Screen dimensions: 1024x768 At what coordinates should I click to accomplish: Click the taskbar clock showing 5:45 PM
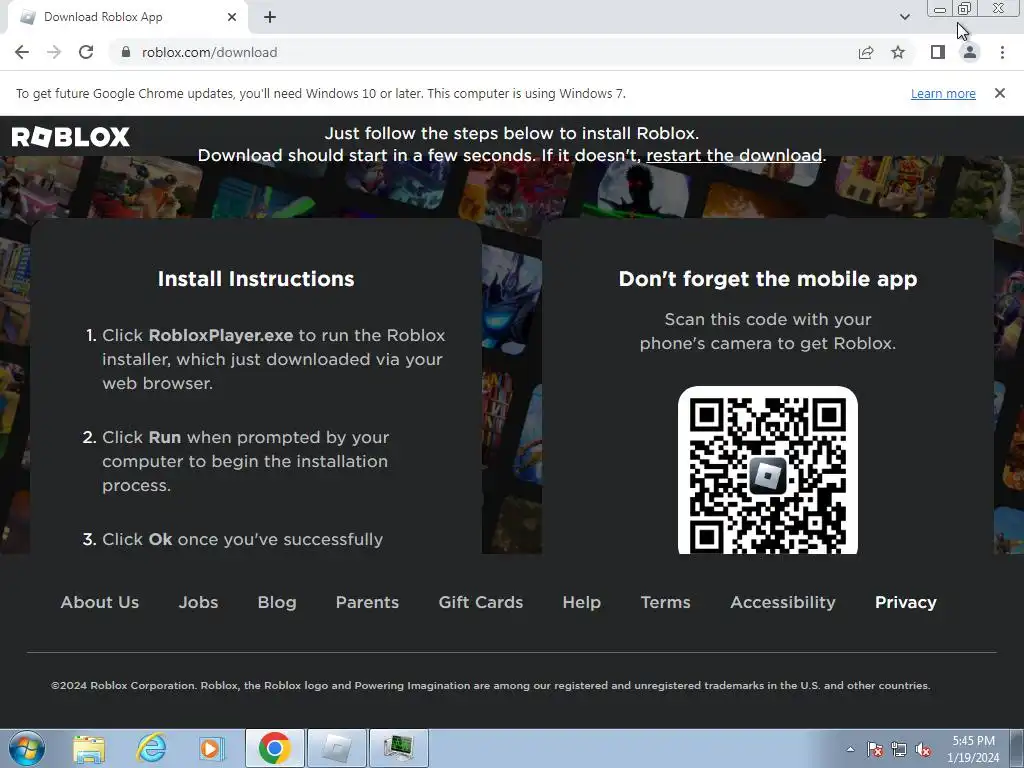(973, 749)
